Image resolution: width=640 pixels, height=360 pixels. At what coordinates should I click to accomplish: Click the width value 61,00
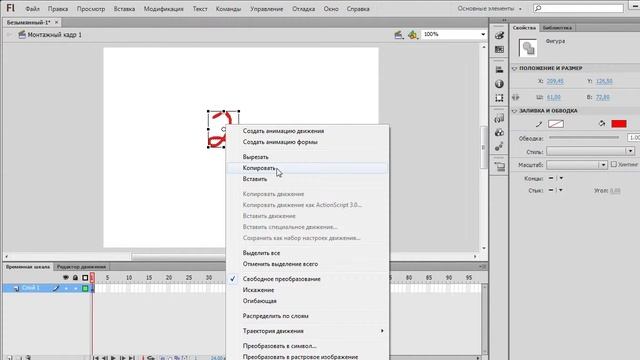[x=553, y=97]
